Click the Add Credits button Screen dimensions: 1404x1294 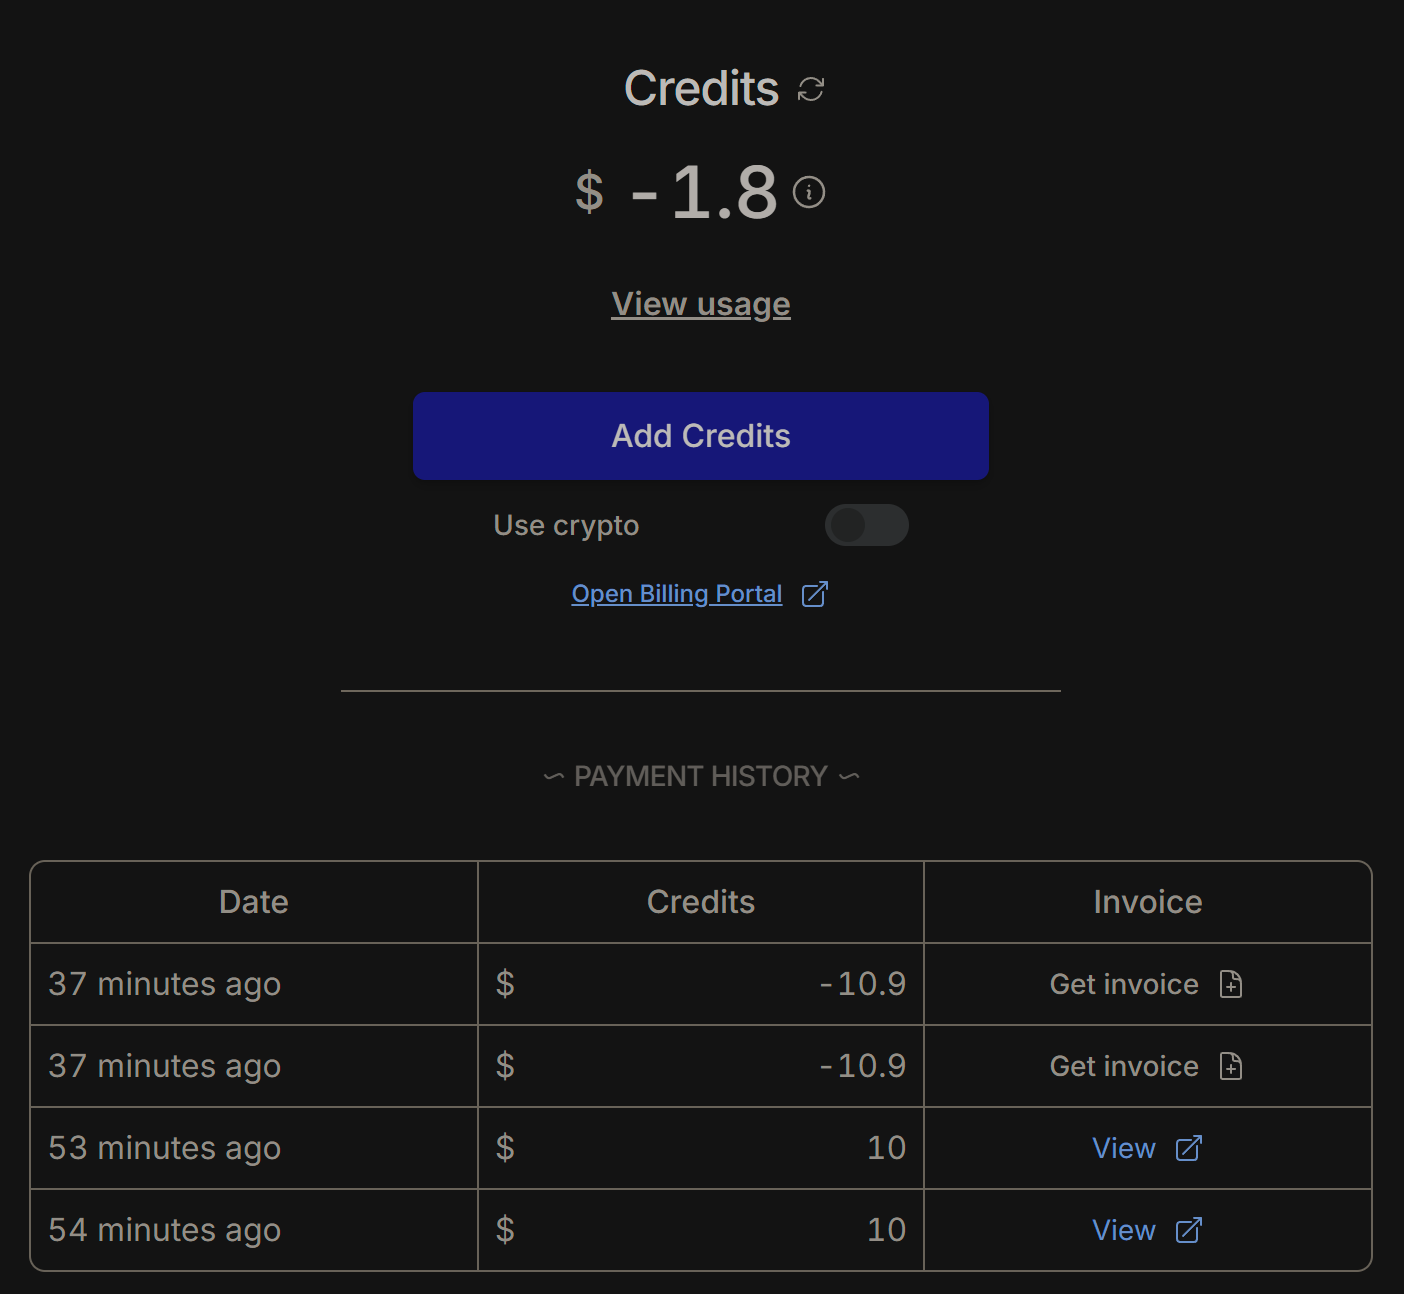701,436
